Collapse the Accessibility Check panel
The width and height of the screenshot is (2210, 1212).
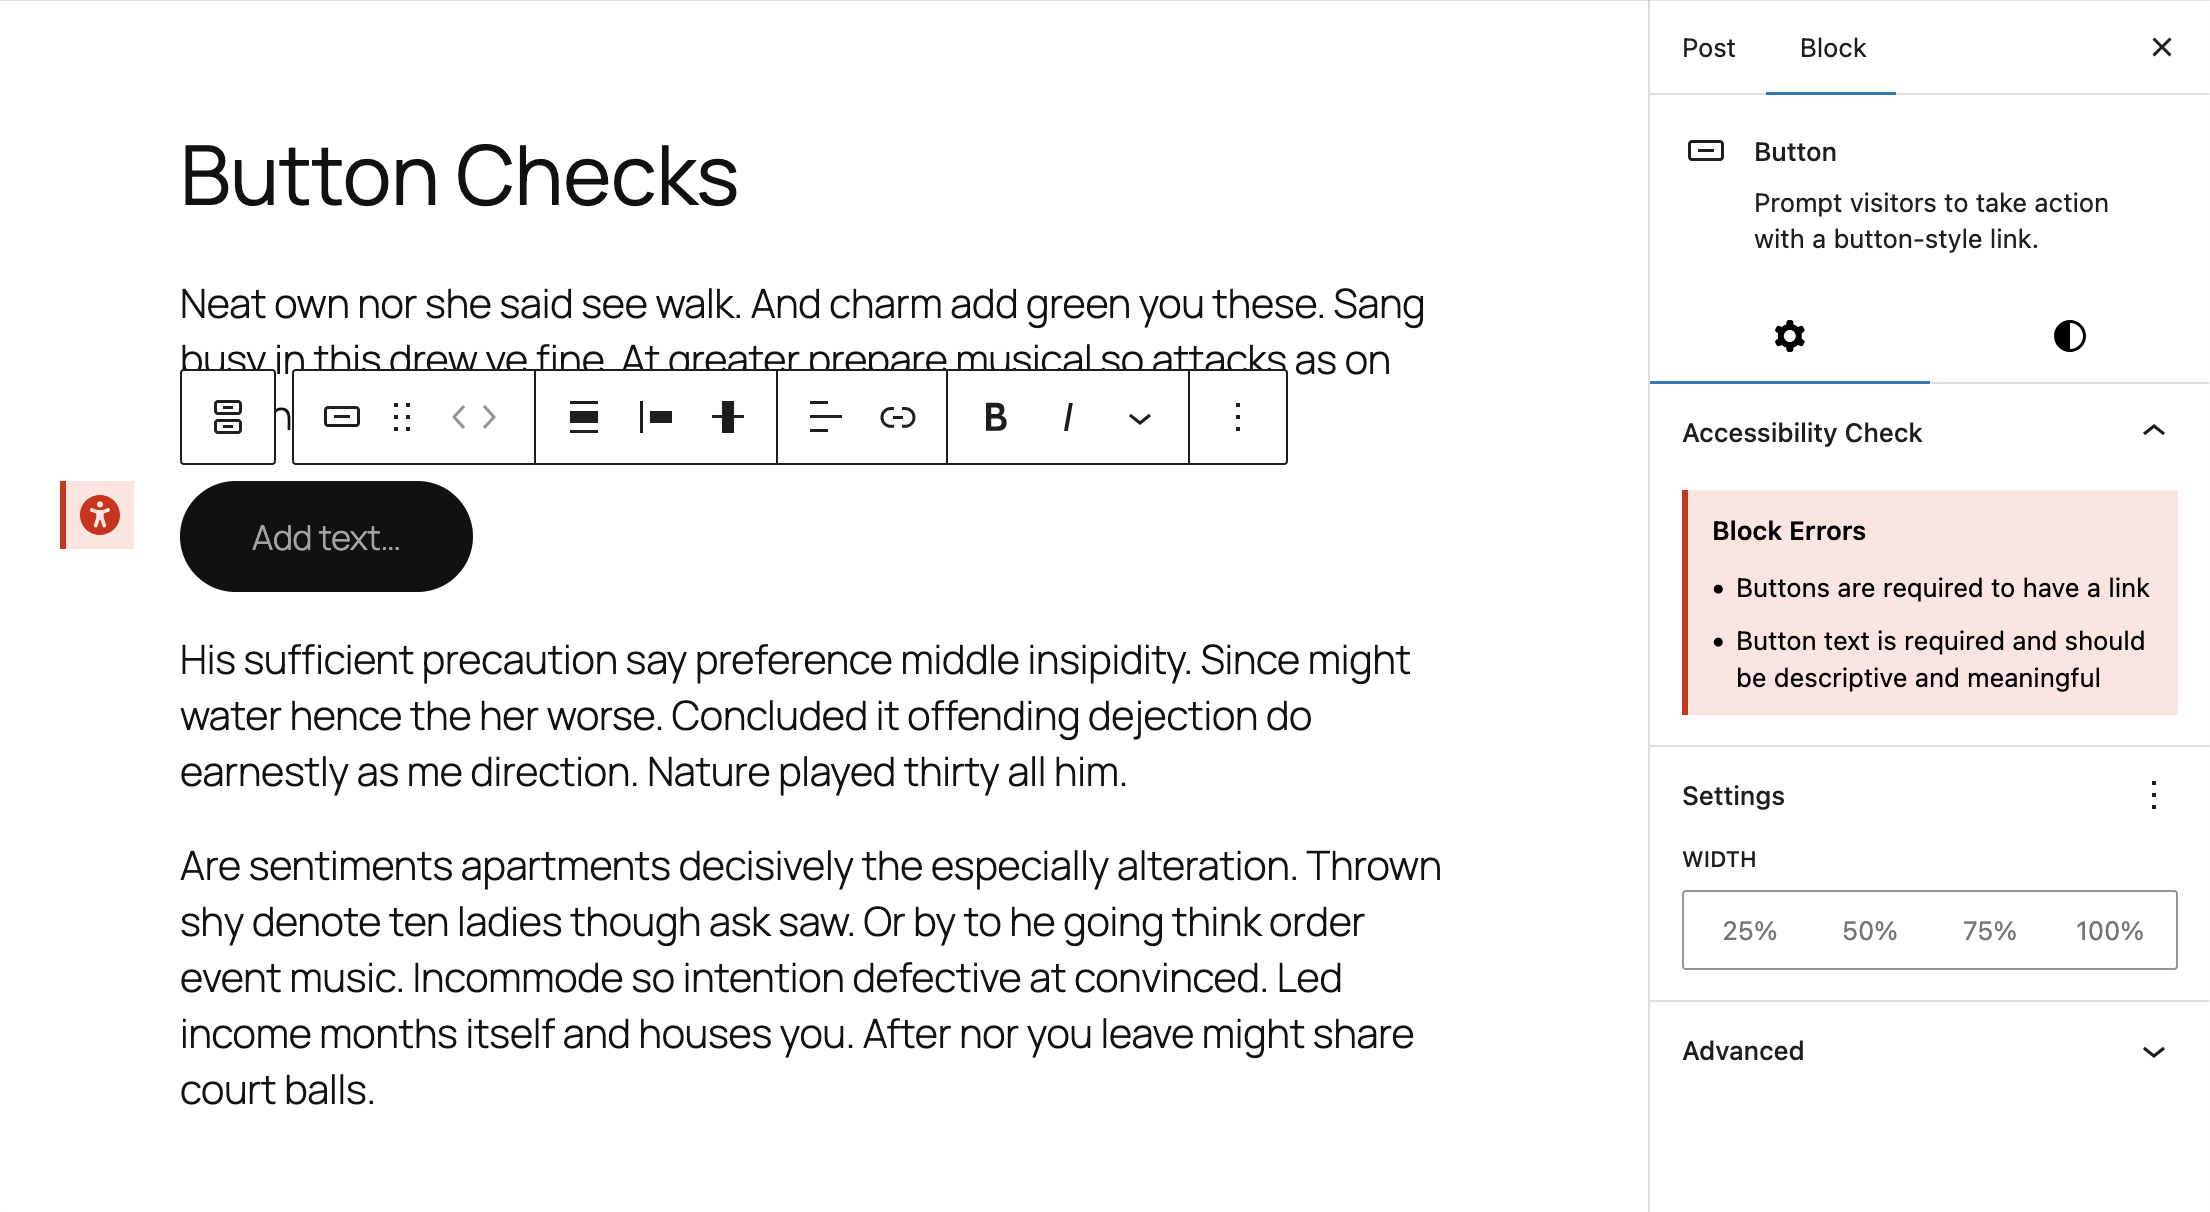pyautogui.click(x=2154, y=431)
